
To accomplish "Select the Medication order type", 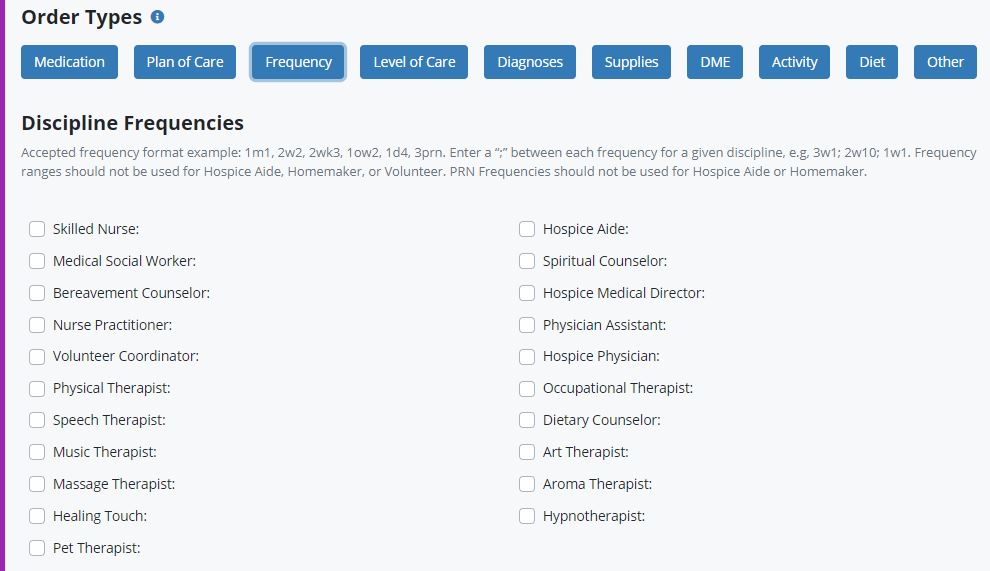I will (x=69, y=62).
